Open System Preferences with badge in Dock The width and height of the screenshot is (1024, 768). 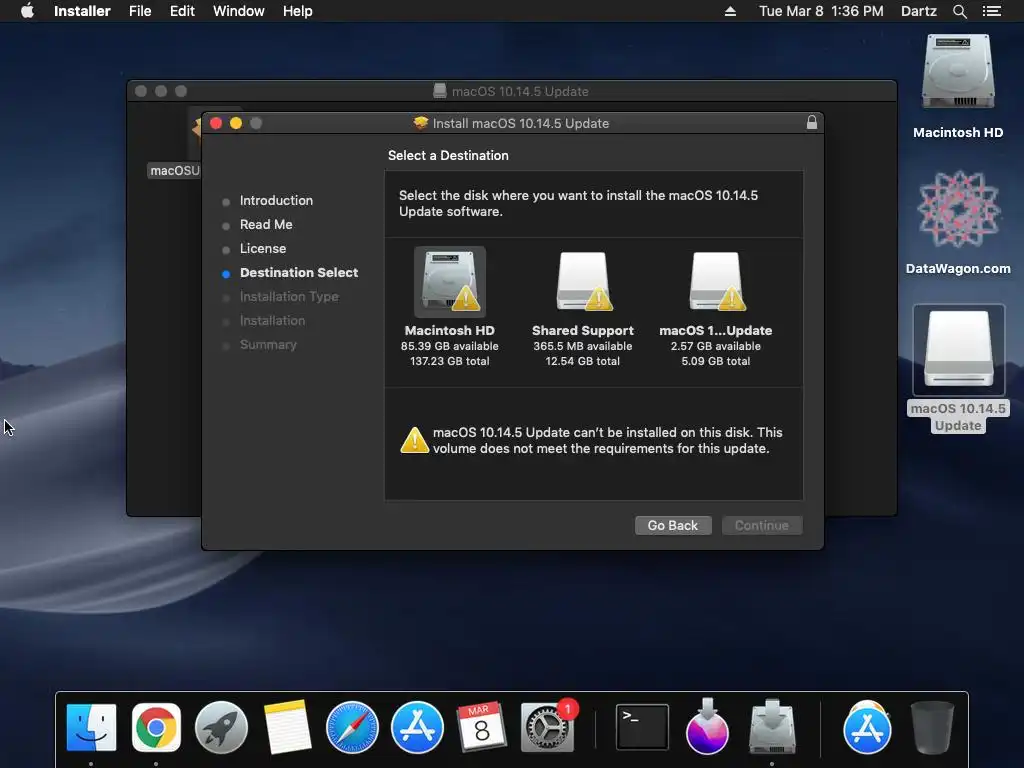[547, 728]
